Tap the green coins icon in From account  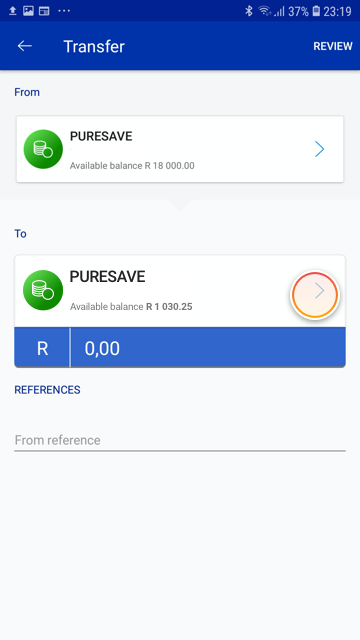click(x=43, y=149)
